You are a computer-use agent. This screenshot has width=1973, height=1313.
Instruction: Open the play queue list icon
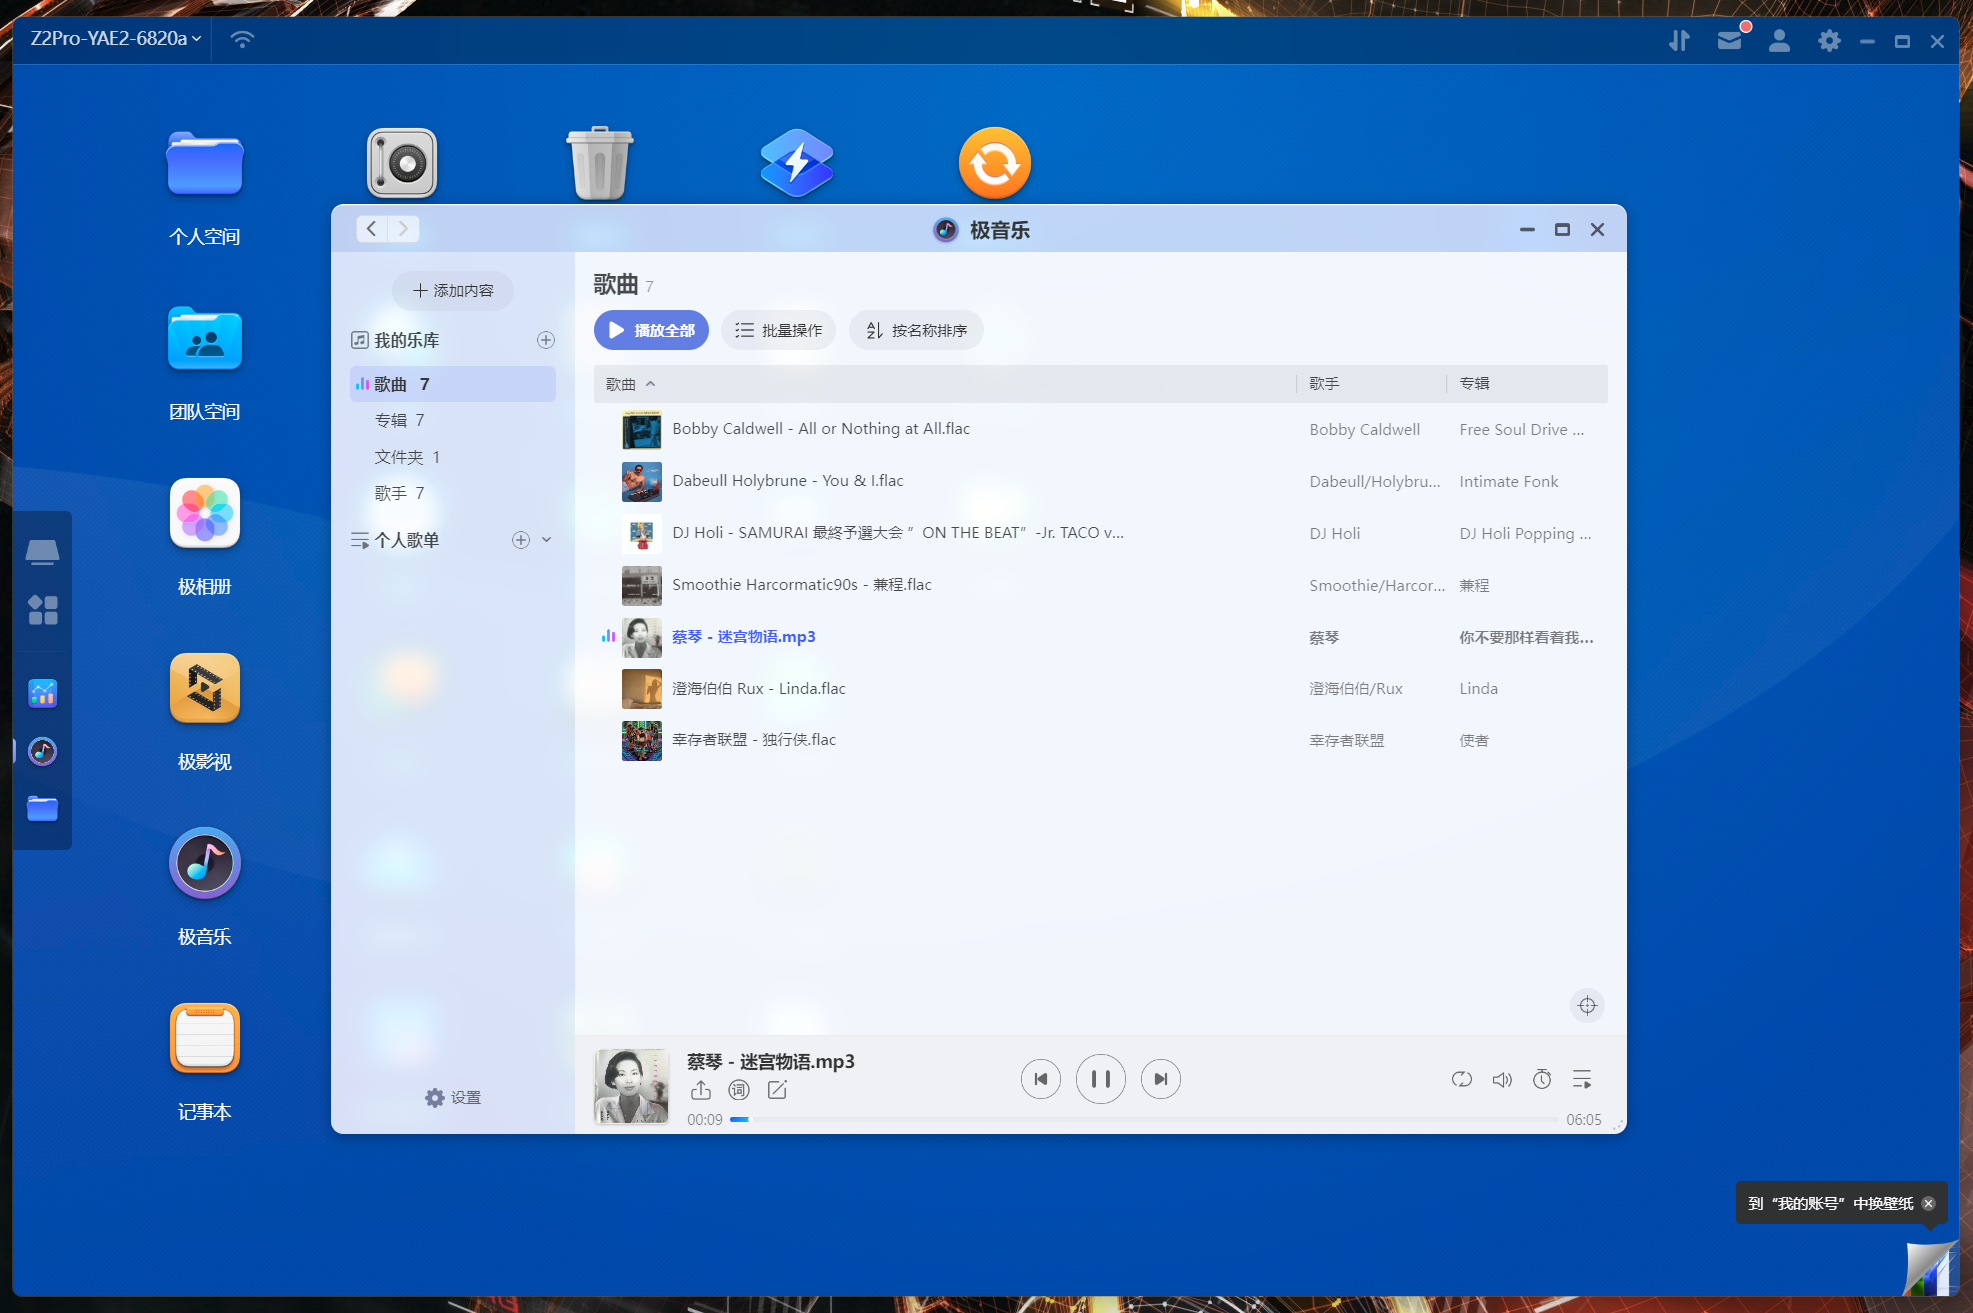point(1582,1079)
